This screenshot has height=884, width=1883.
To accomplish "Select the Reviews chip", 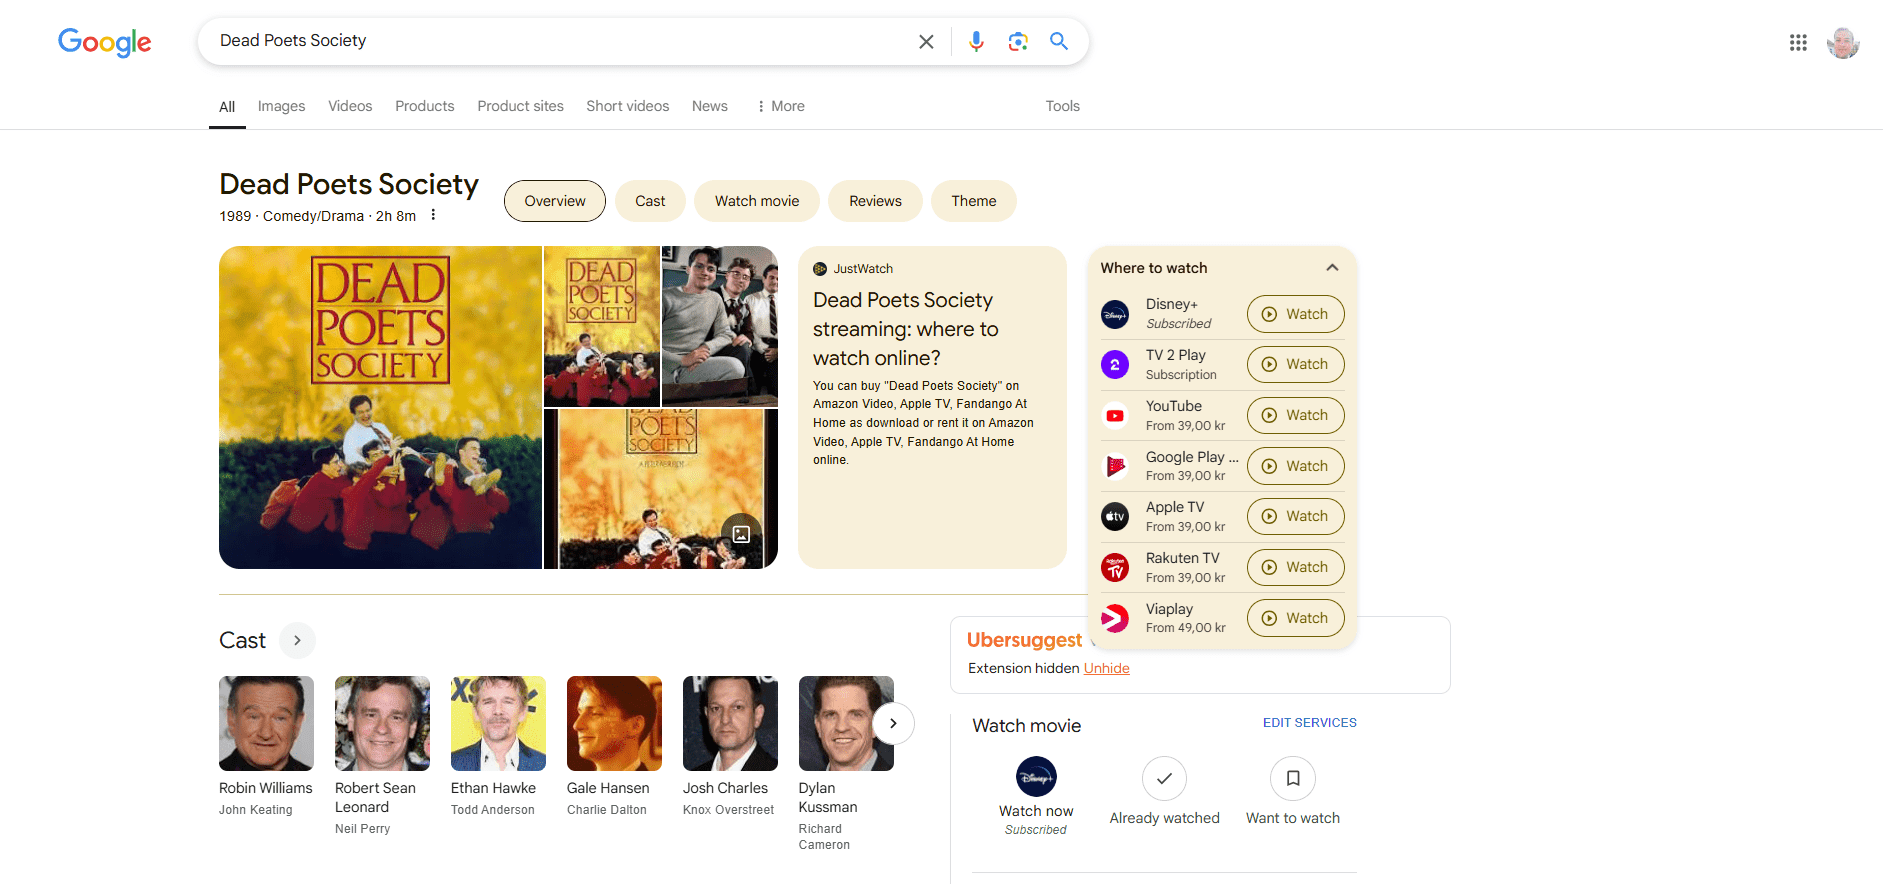I will [x=875, y=201].
